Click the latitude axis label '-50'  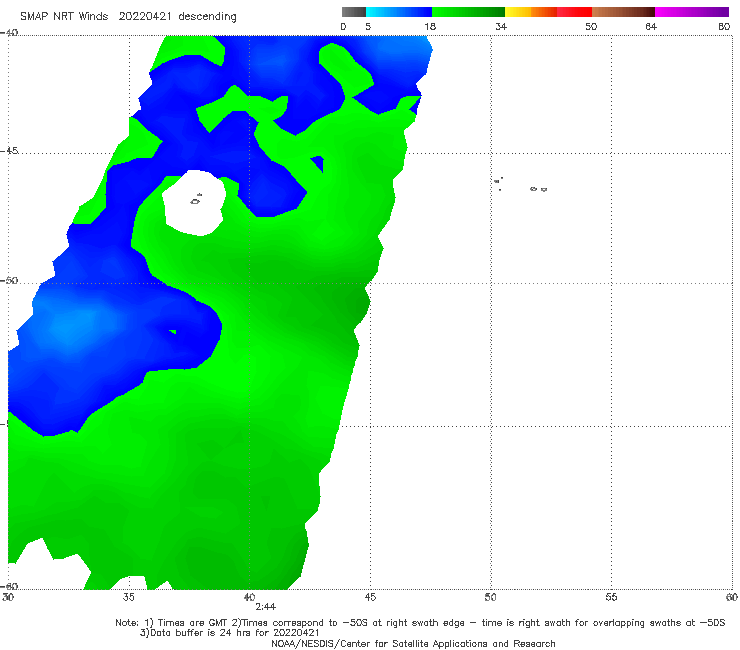[9, 281]
